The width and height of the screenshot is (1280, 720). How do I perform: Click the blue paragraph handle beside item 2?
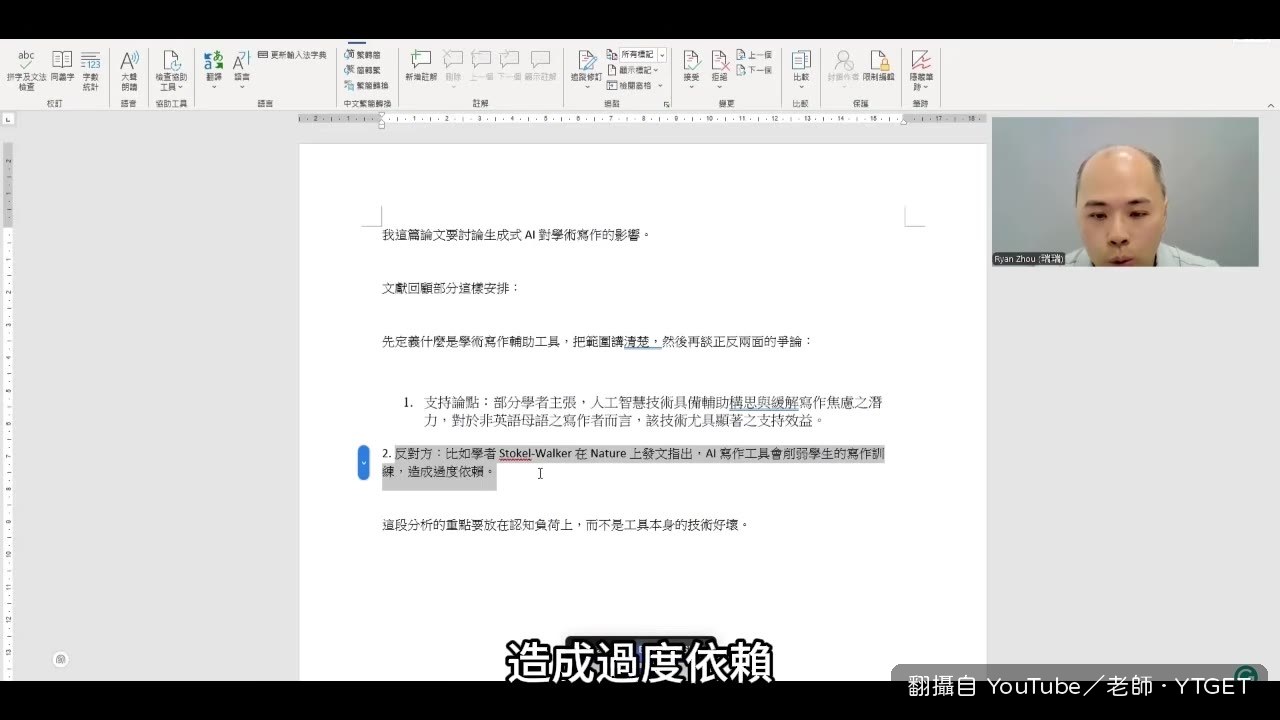click(x=364, y=462)
